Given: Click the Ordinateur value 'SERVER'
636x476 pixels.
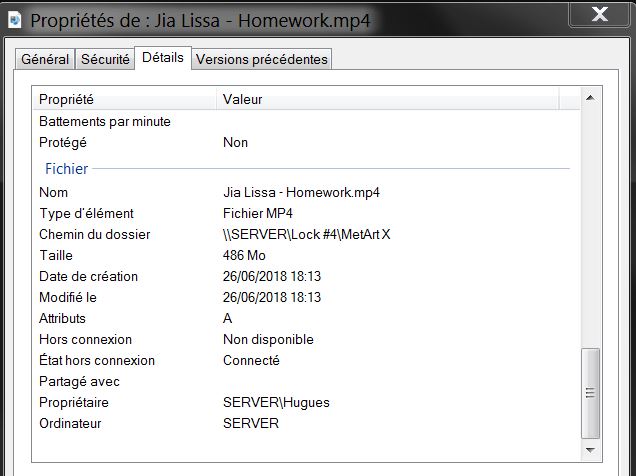Looking at the screenshot, I should pyautogui.click(x=251, y=424).
